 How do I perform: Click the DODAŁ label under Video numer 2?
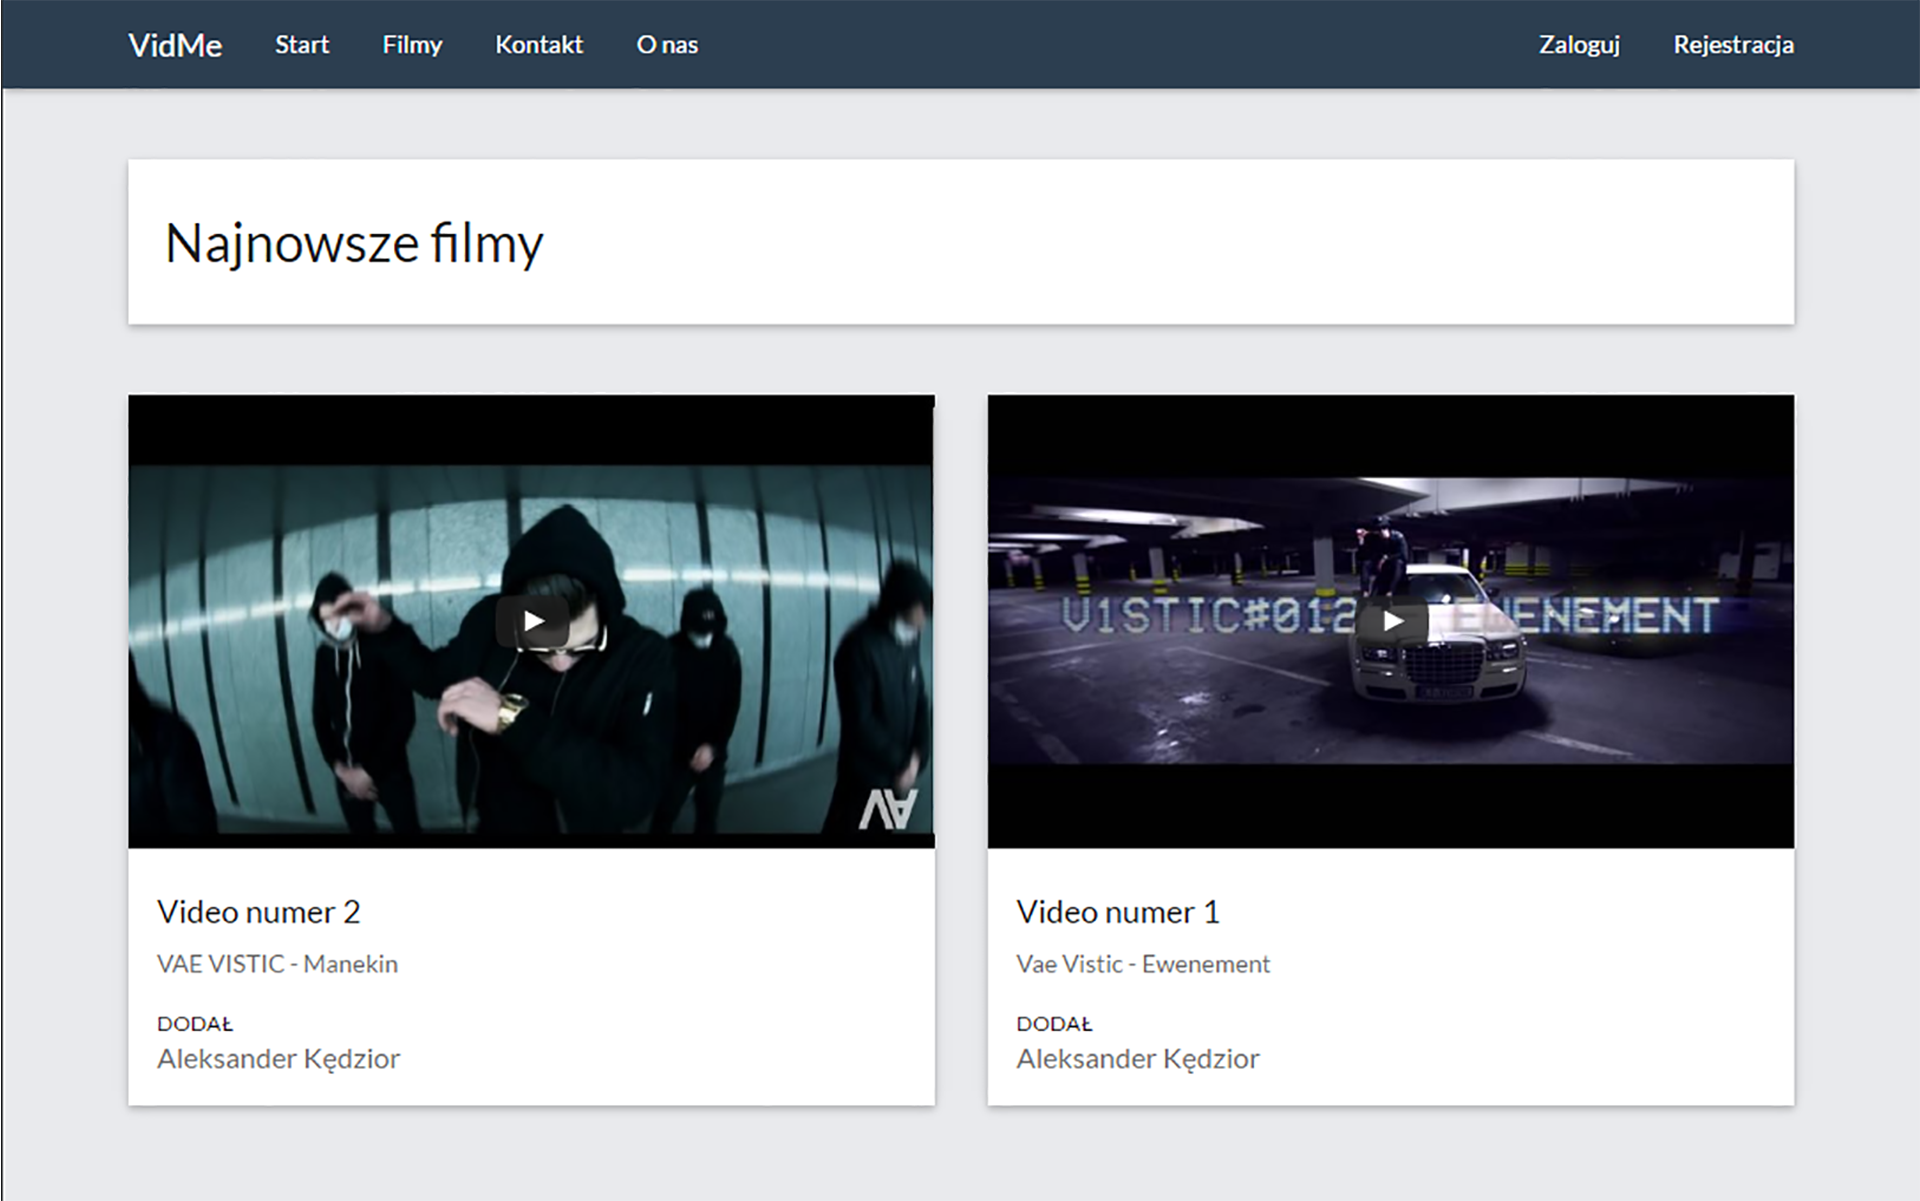point(195,1024)
